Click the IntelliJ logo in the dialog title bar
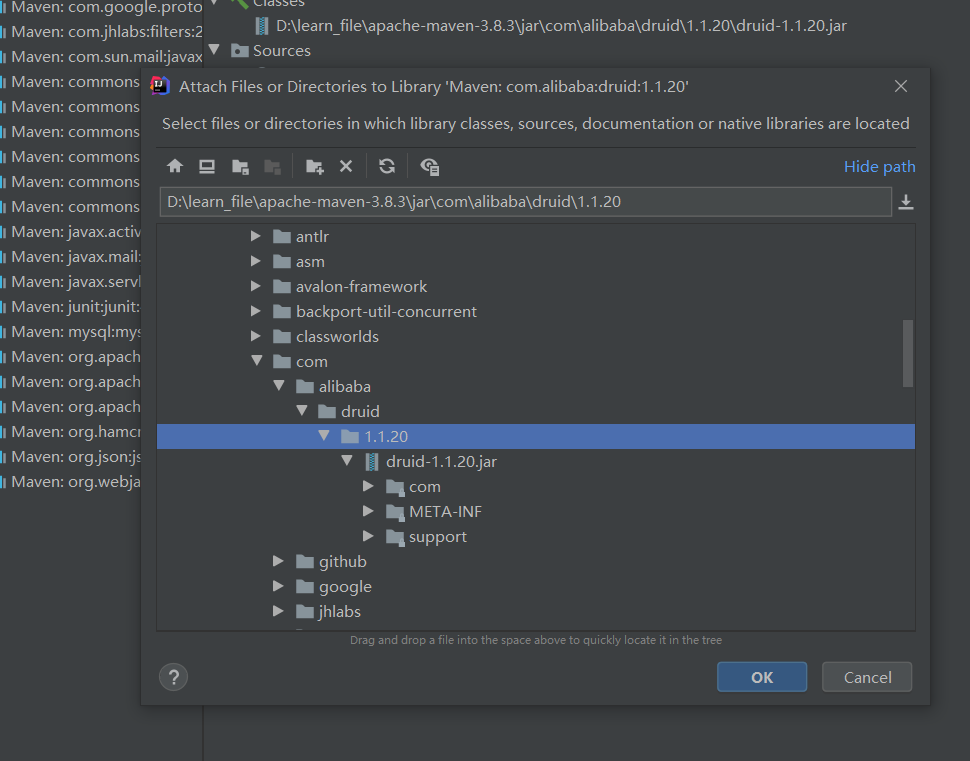This screenshot has height=761, width=970. click(x=160, y=86)
